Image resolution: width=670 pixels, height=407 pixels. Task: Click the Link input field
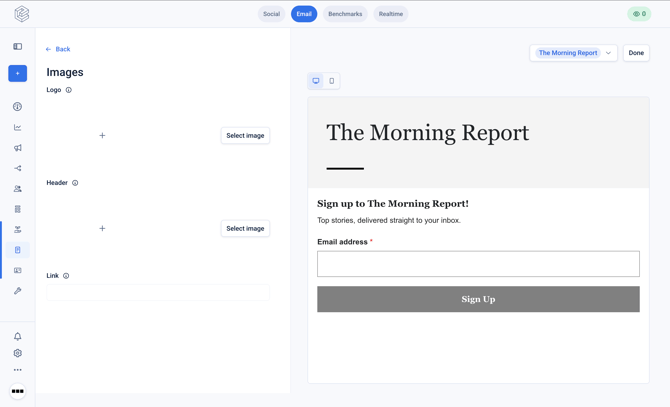pyautogui.click(x=158, y=293)
